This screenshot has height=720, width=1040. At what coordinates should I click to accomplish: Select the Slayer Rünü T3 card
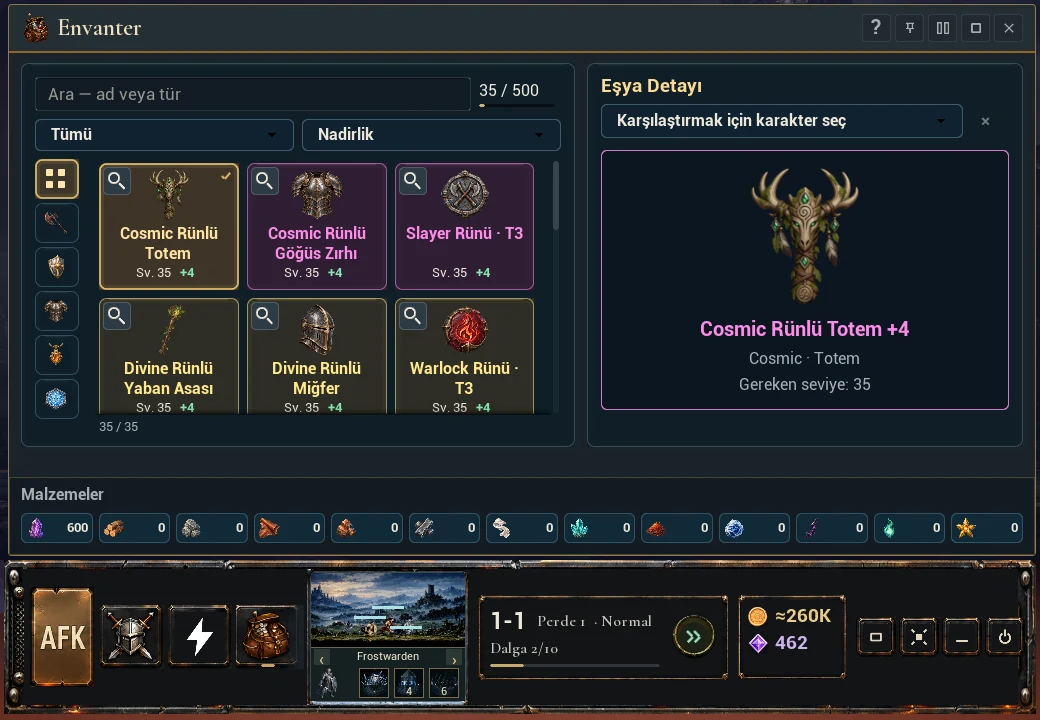click(464, 227)
